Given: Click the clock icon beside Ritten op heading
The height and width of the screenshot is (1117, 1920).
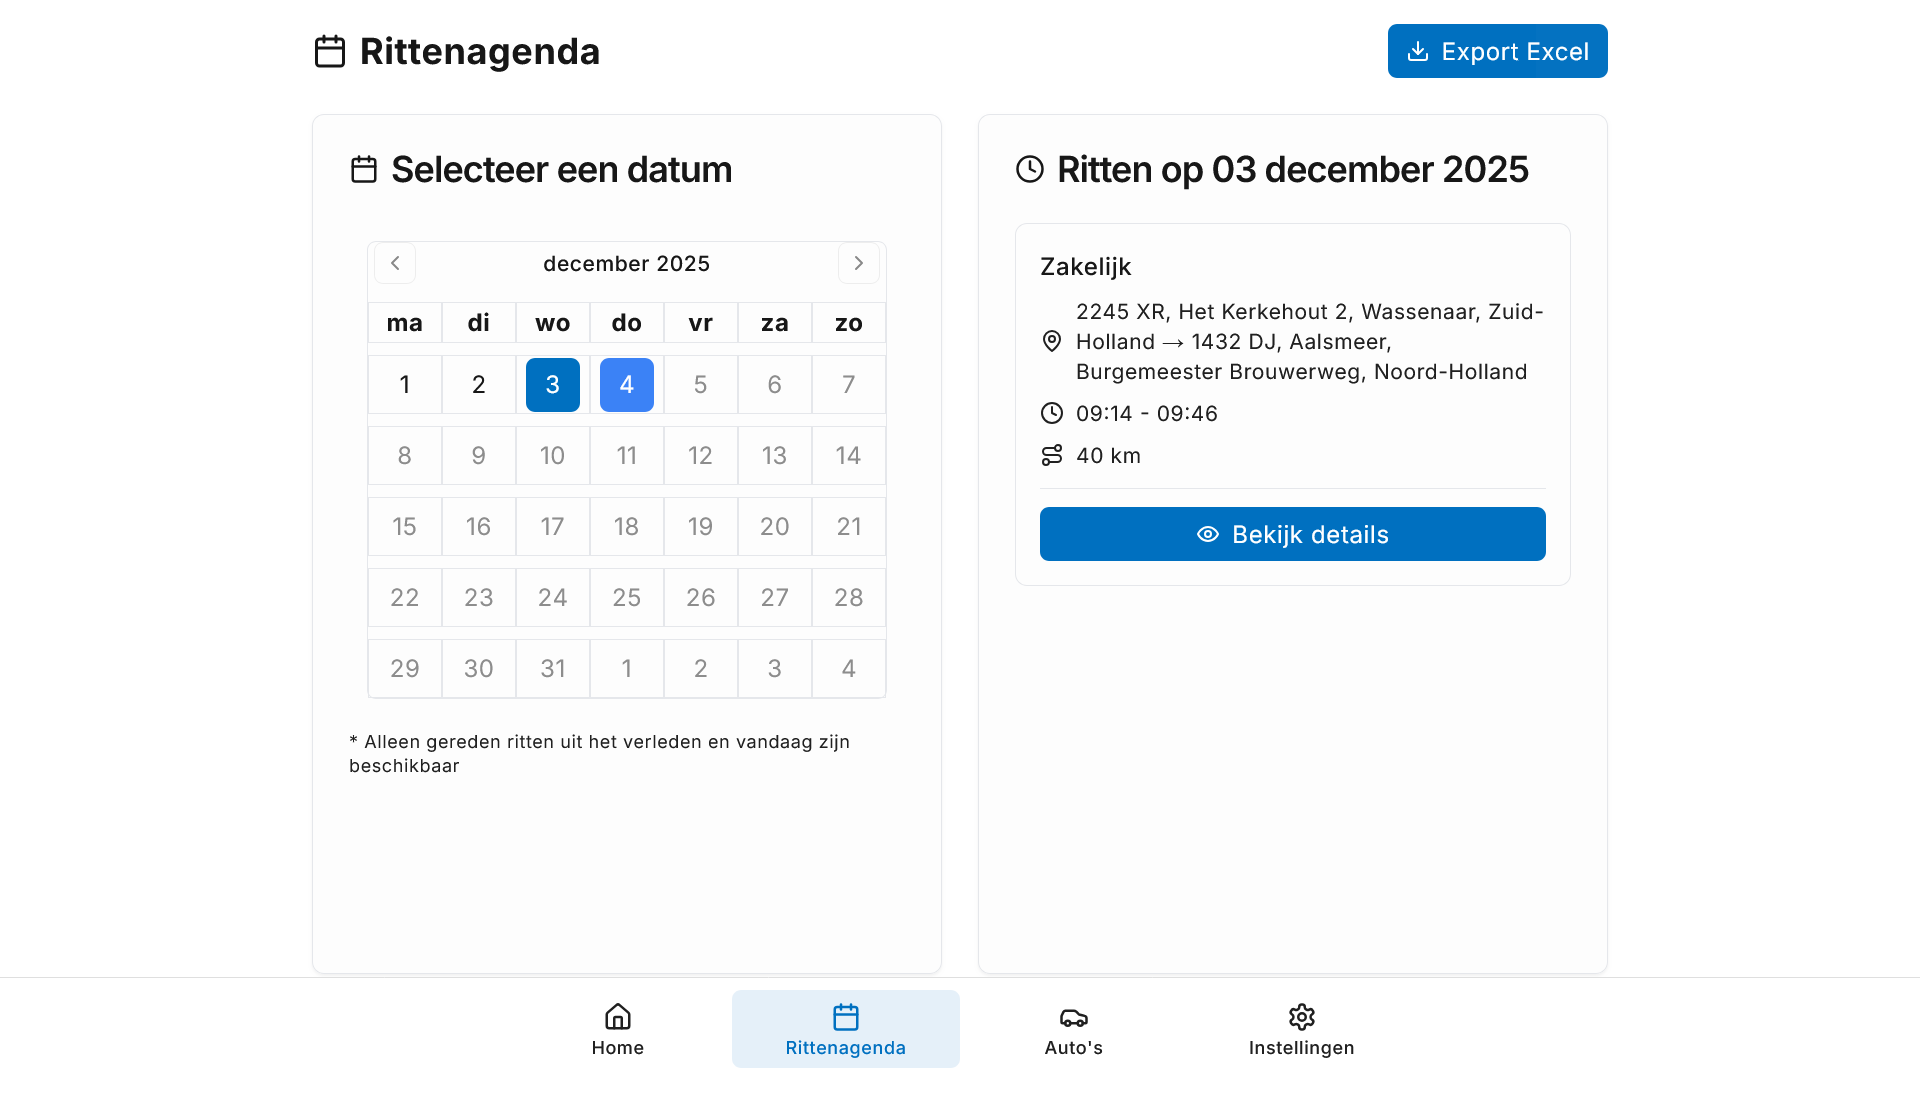Looking at the screenshot, I should pyautogui.click(x=1029, y=170).
